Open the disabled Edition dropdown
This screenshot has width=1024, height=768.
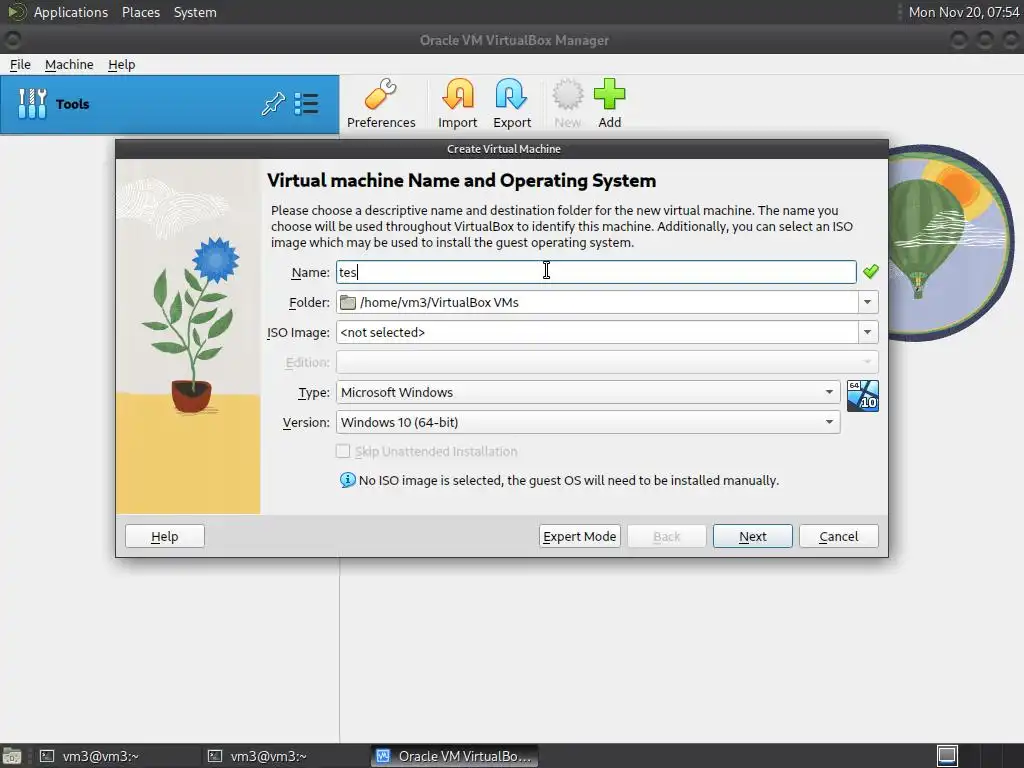click(607, 362)
